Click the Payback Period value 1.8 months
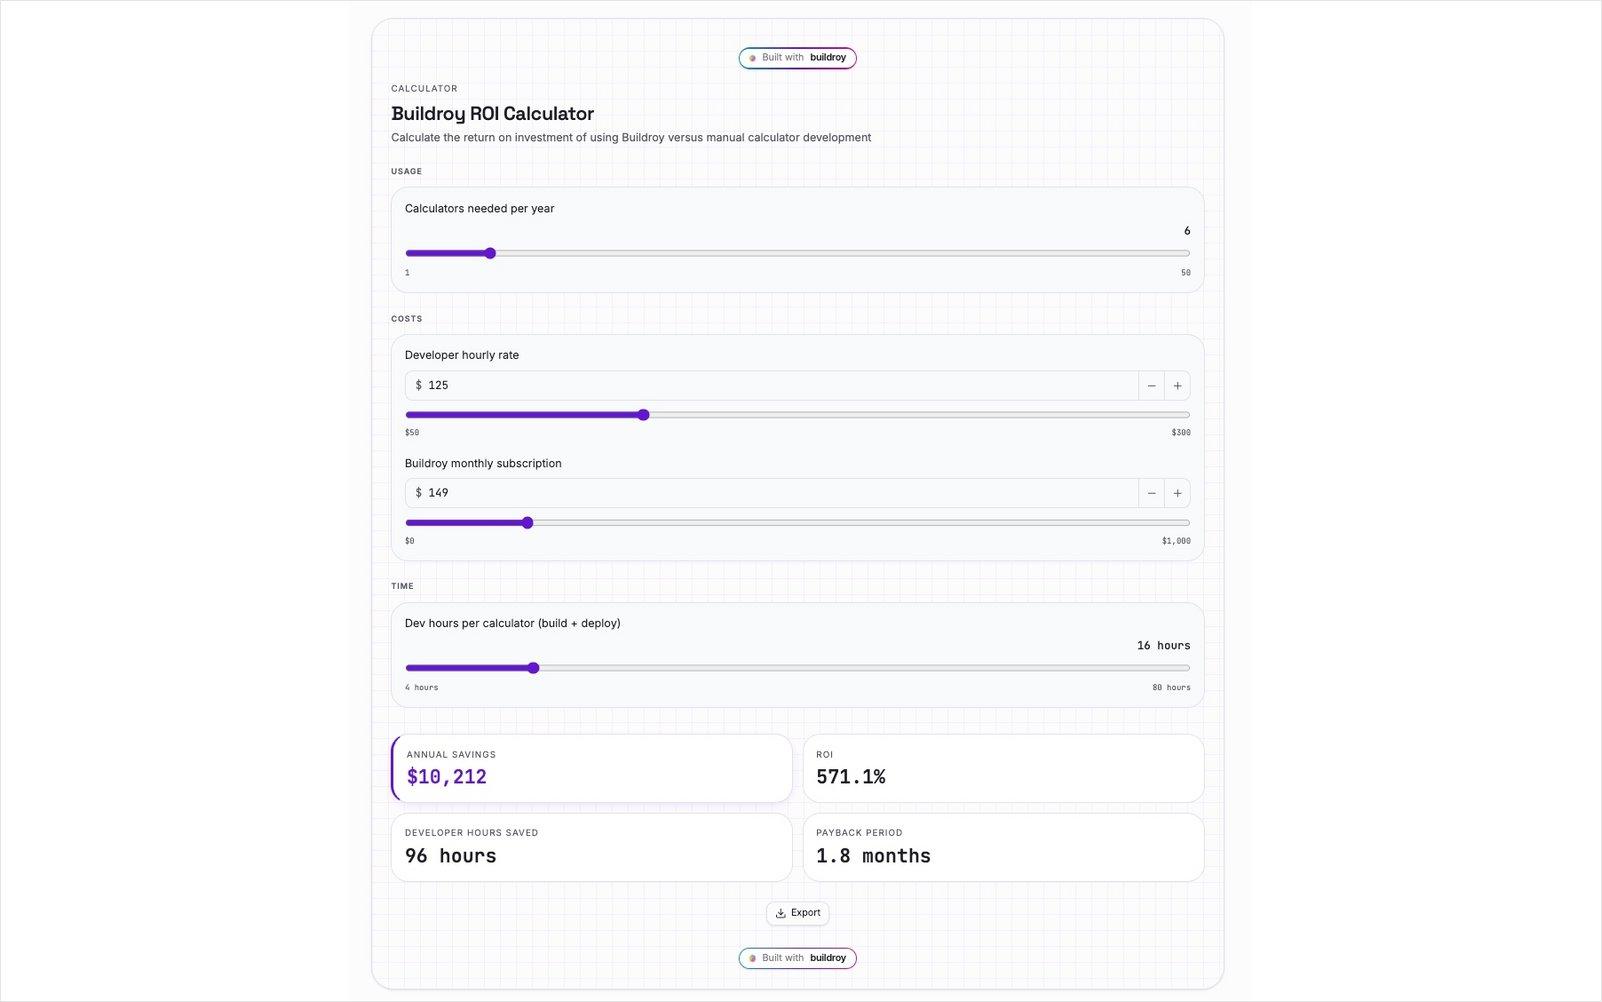 pos(873,856)
